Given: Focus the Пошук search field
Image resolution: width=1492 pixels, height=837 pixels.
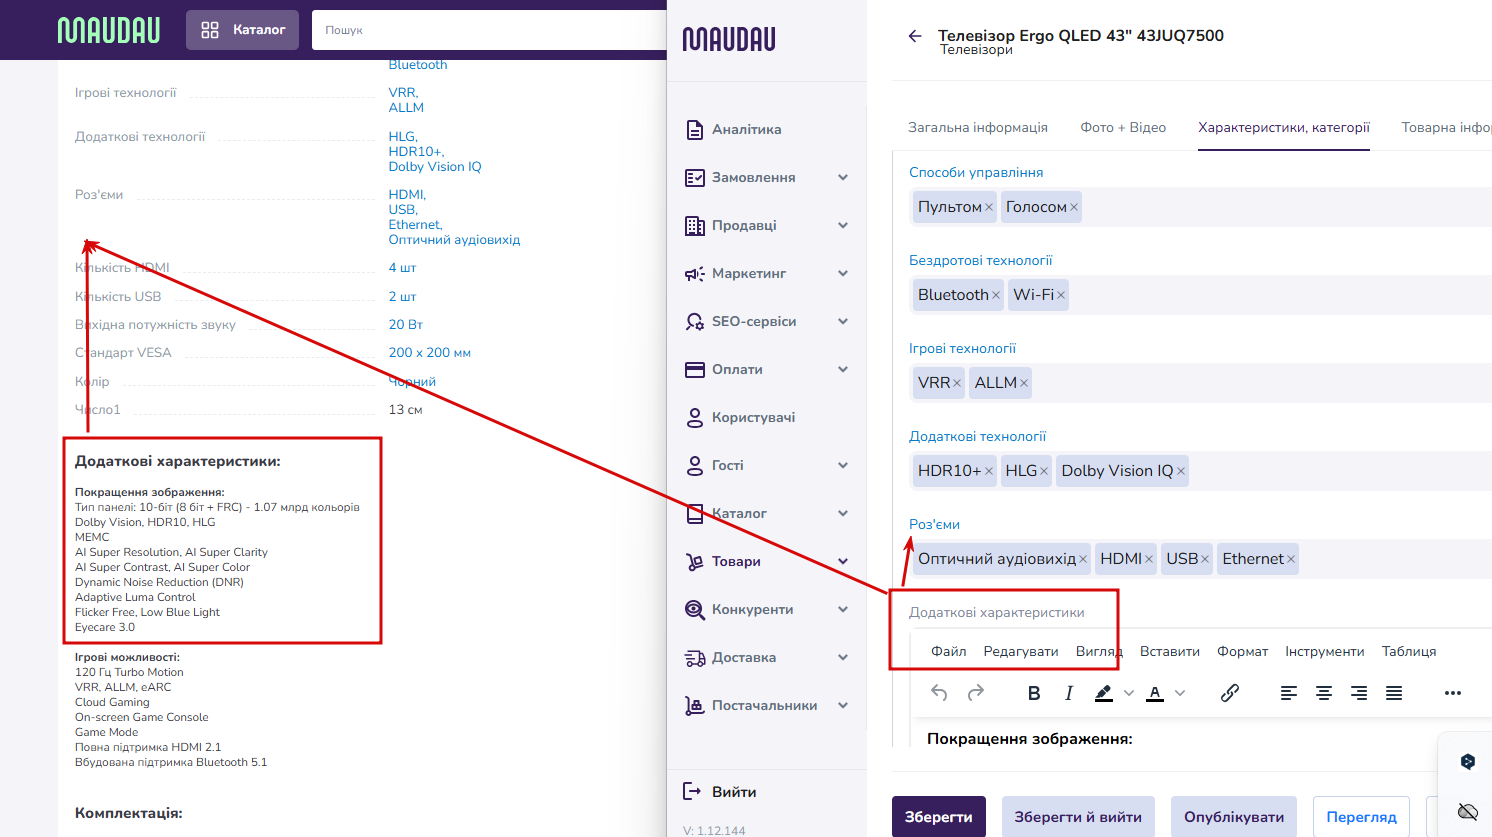Looking at the screenshot, I should tap(489, 30).
